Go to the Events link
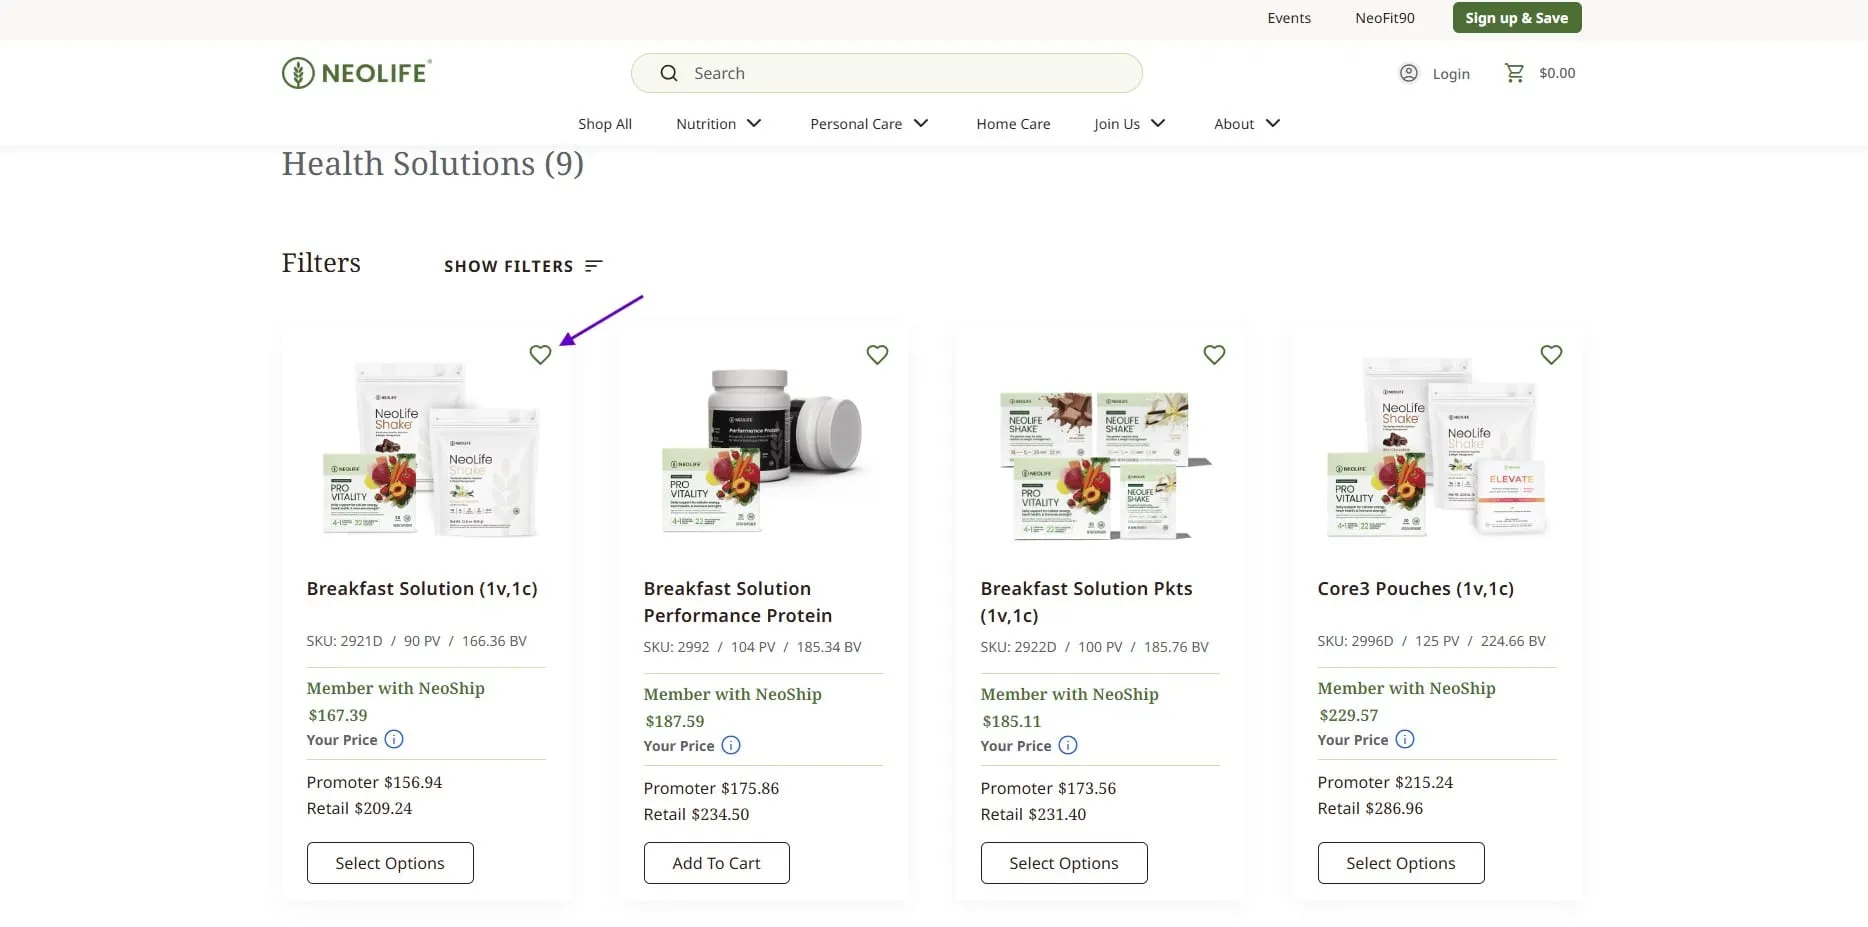1868x927 pixels. pos(1289,18)
